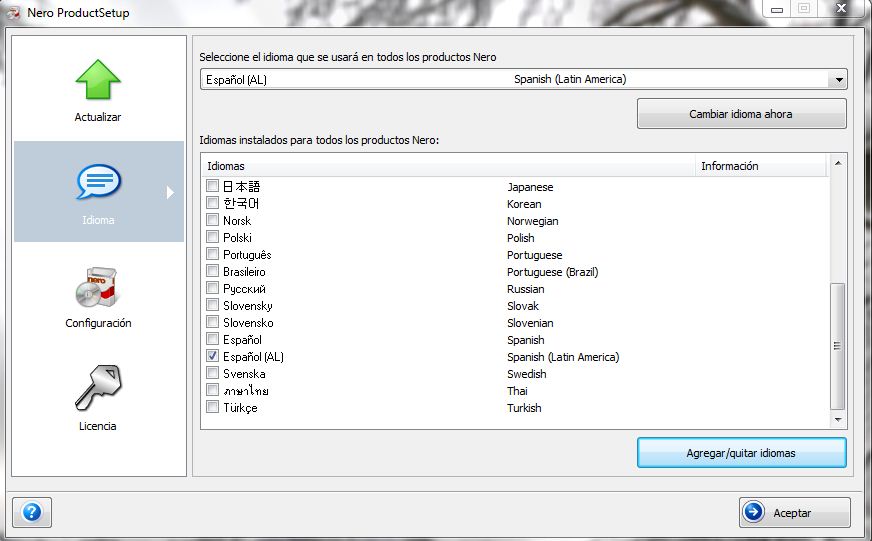
Task: Check the Slovensky checkbox
Action: click(x=212, y=305)
